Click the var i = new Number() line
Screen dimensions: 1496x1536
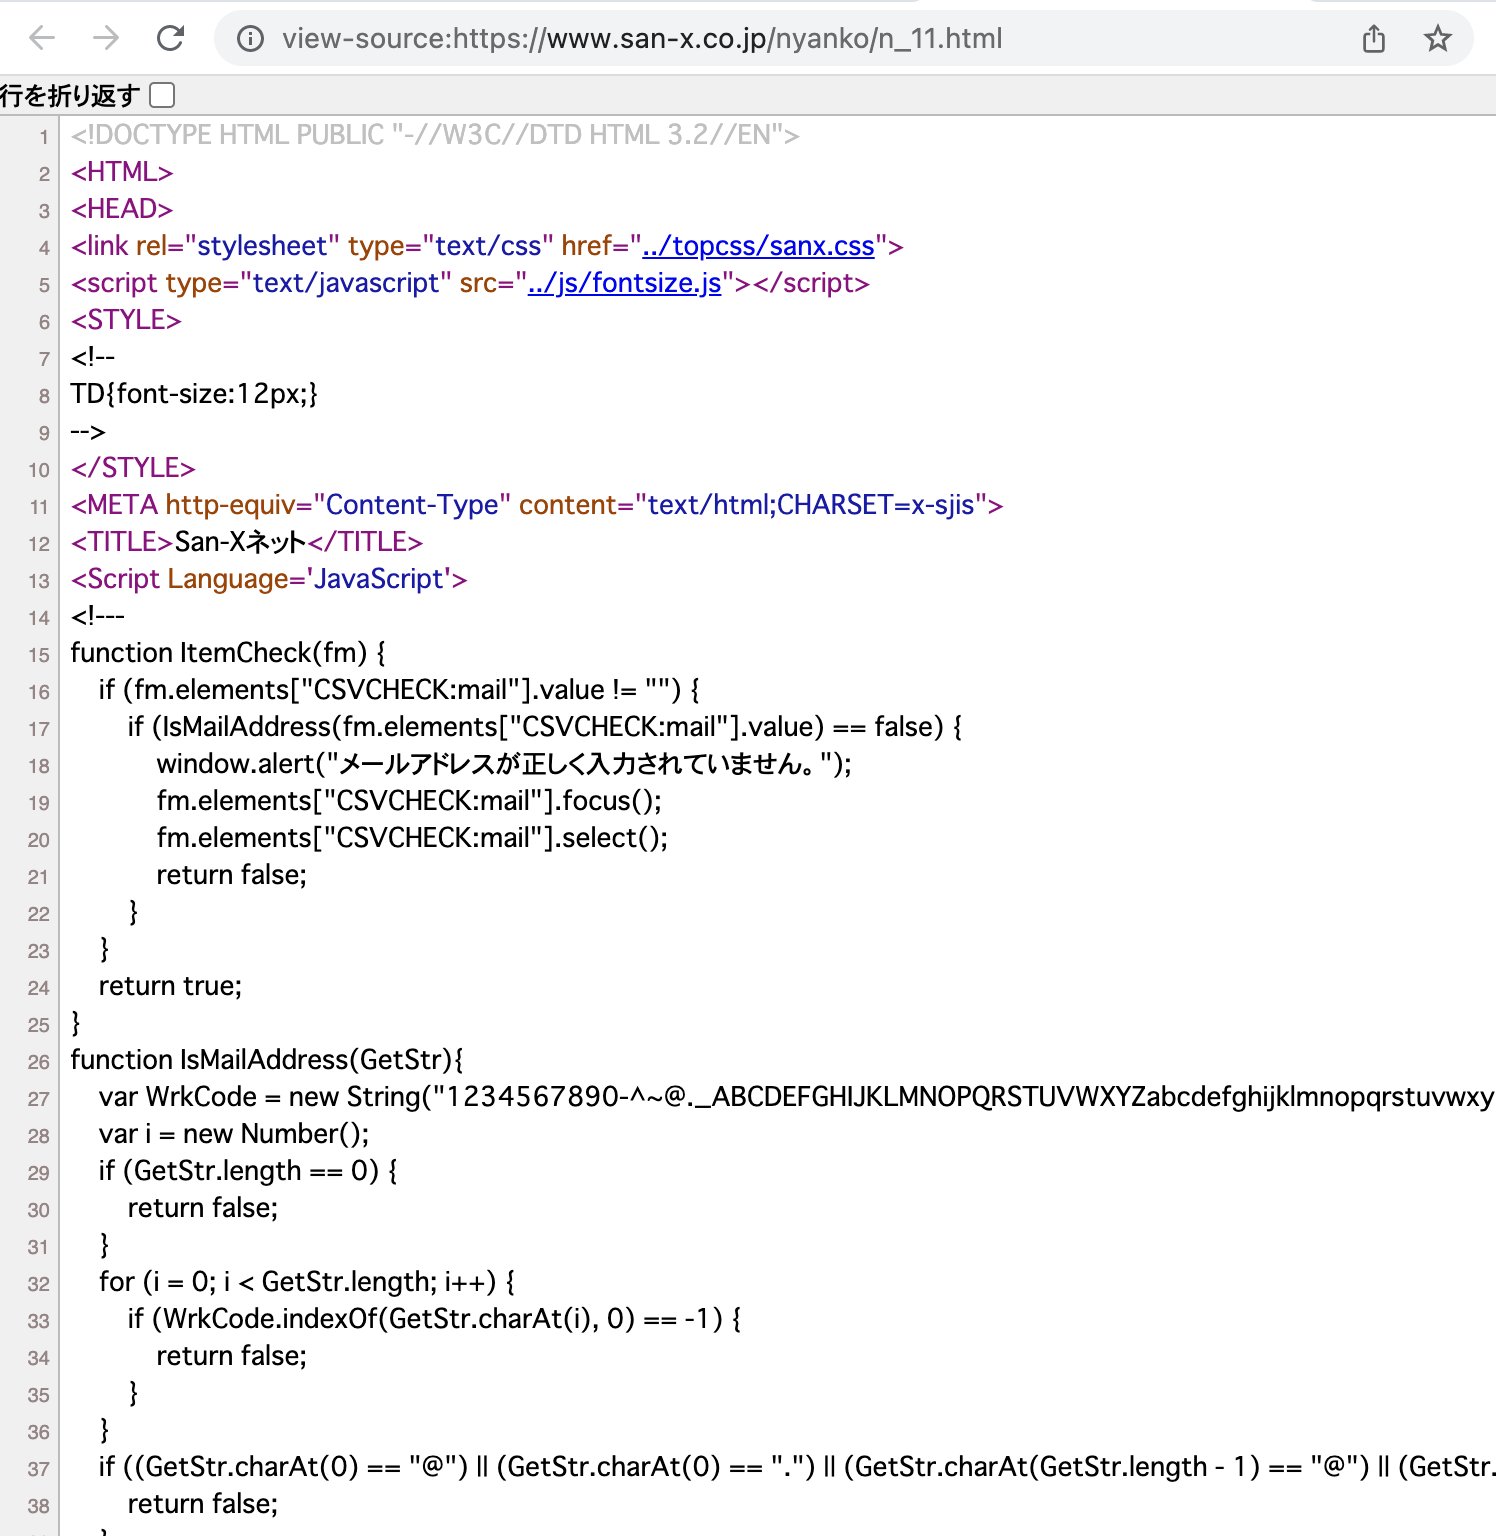(x=234, y=1134)
